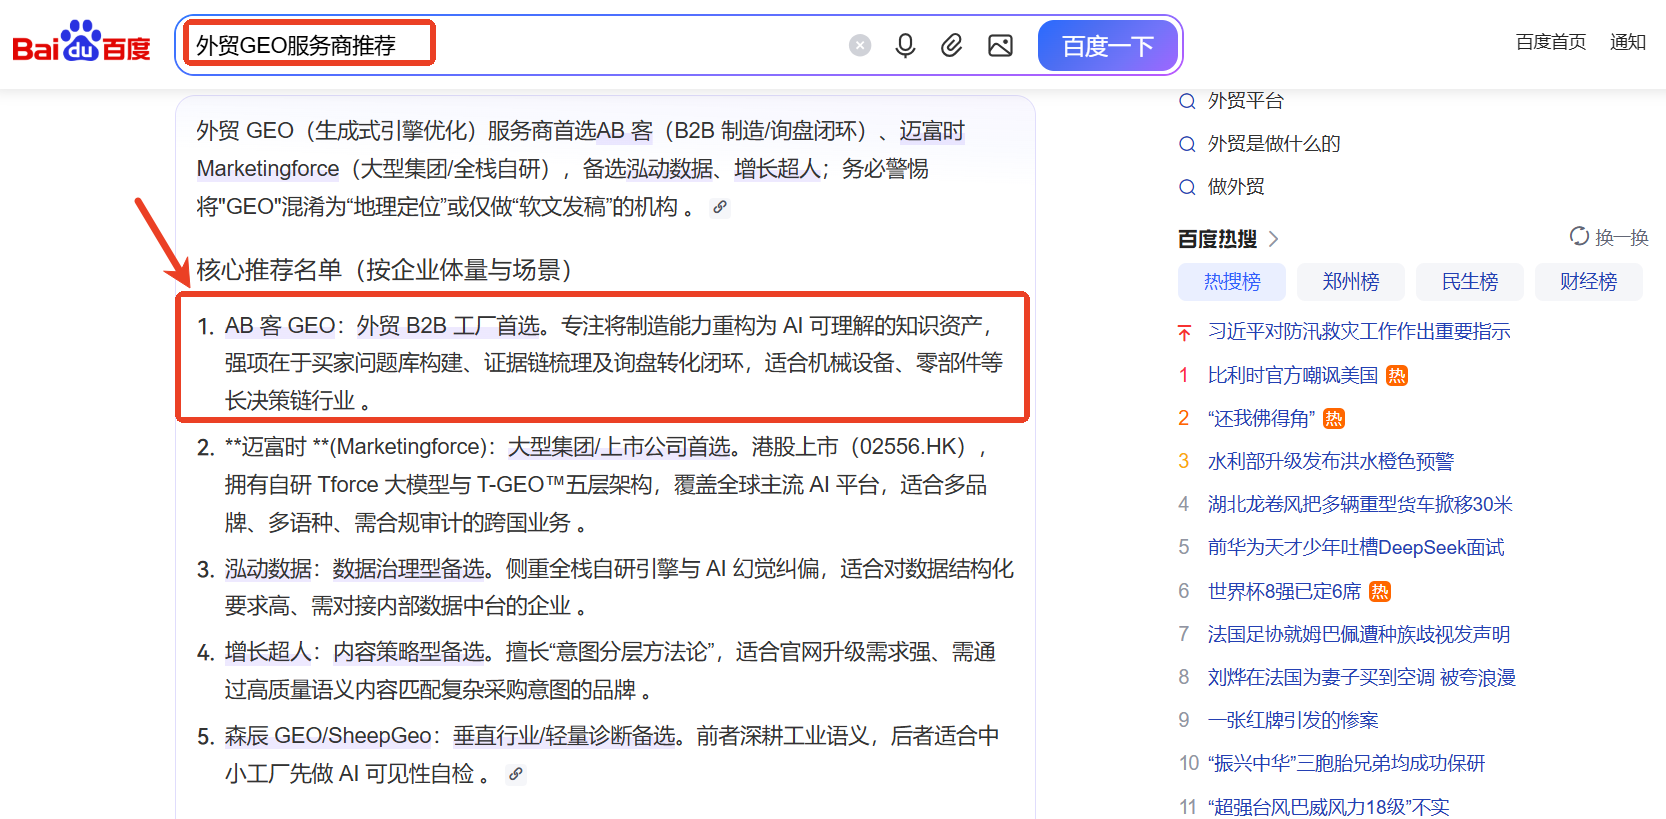The height and width of the screenshot is (819, 1666).
Task: Attach a file using paperclip icon
Action: [951, 45]
